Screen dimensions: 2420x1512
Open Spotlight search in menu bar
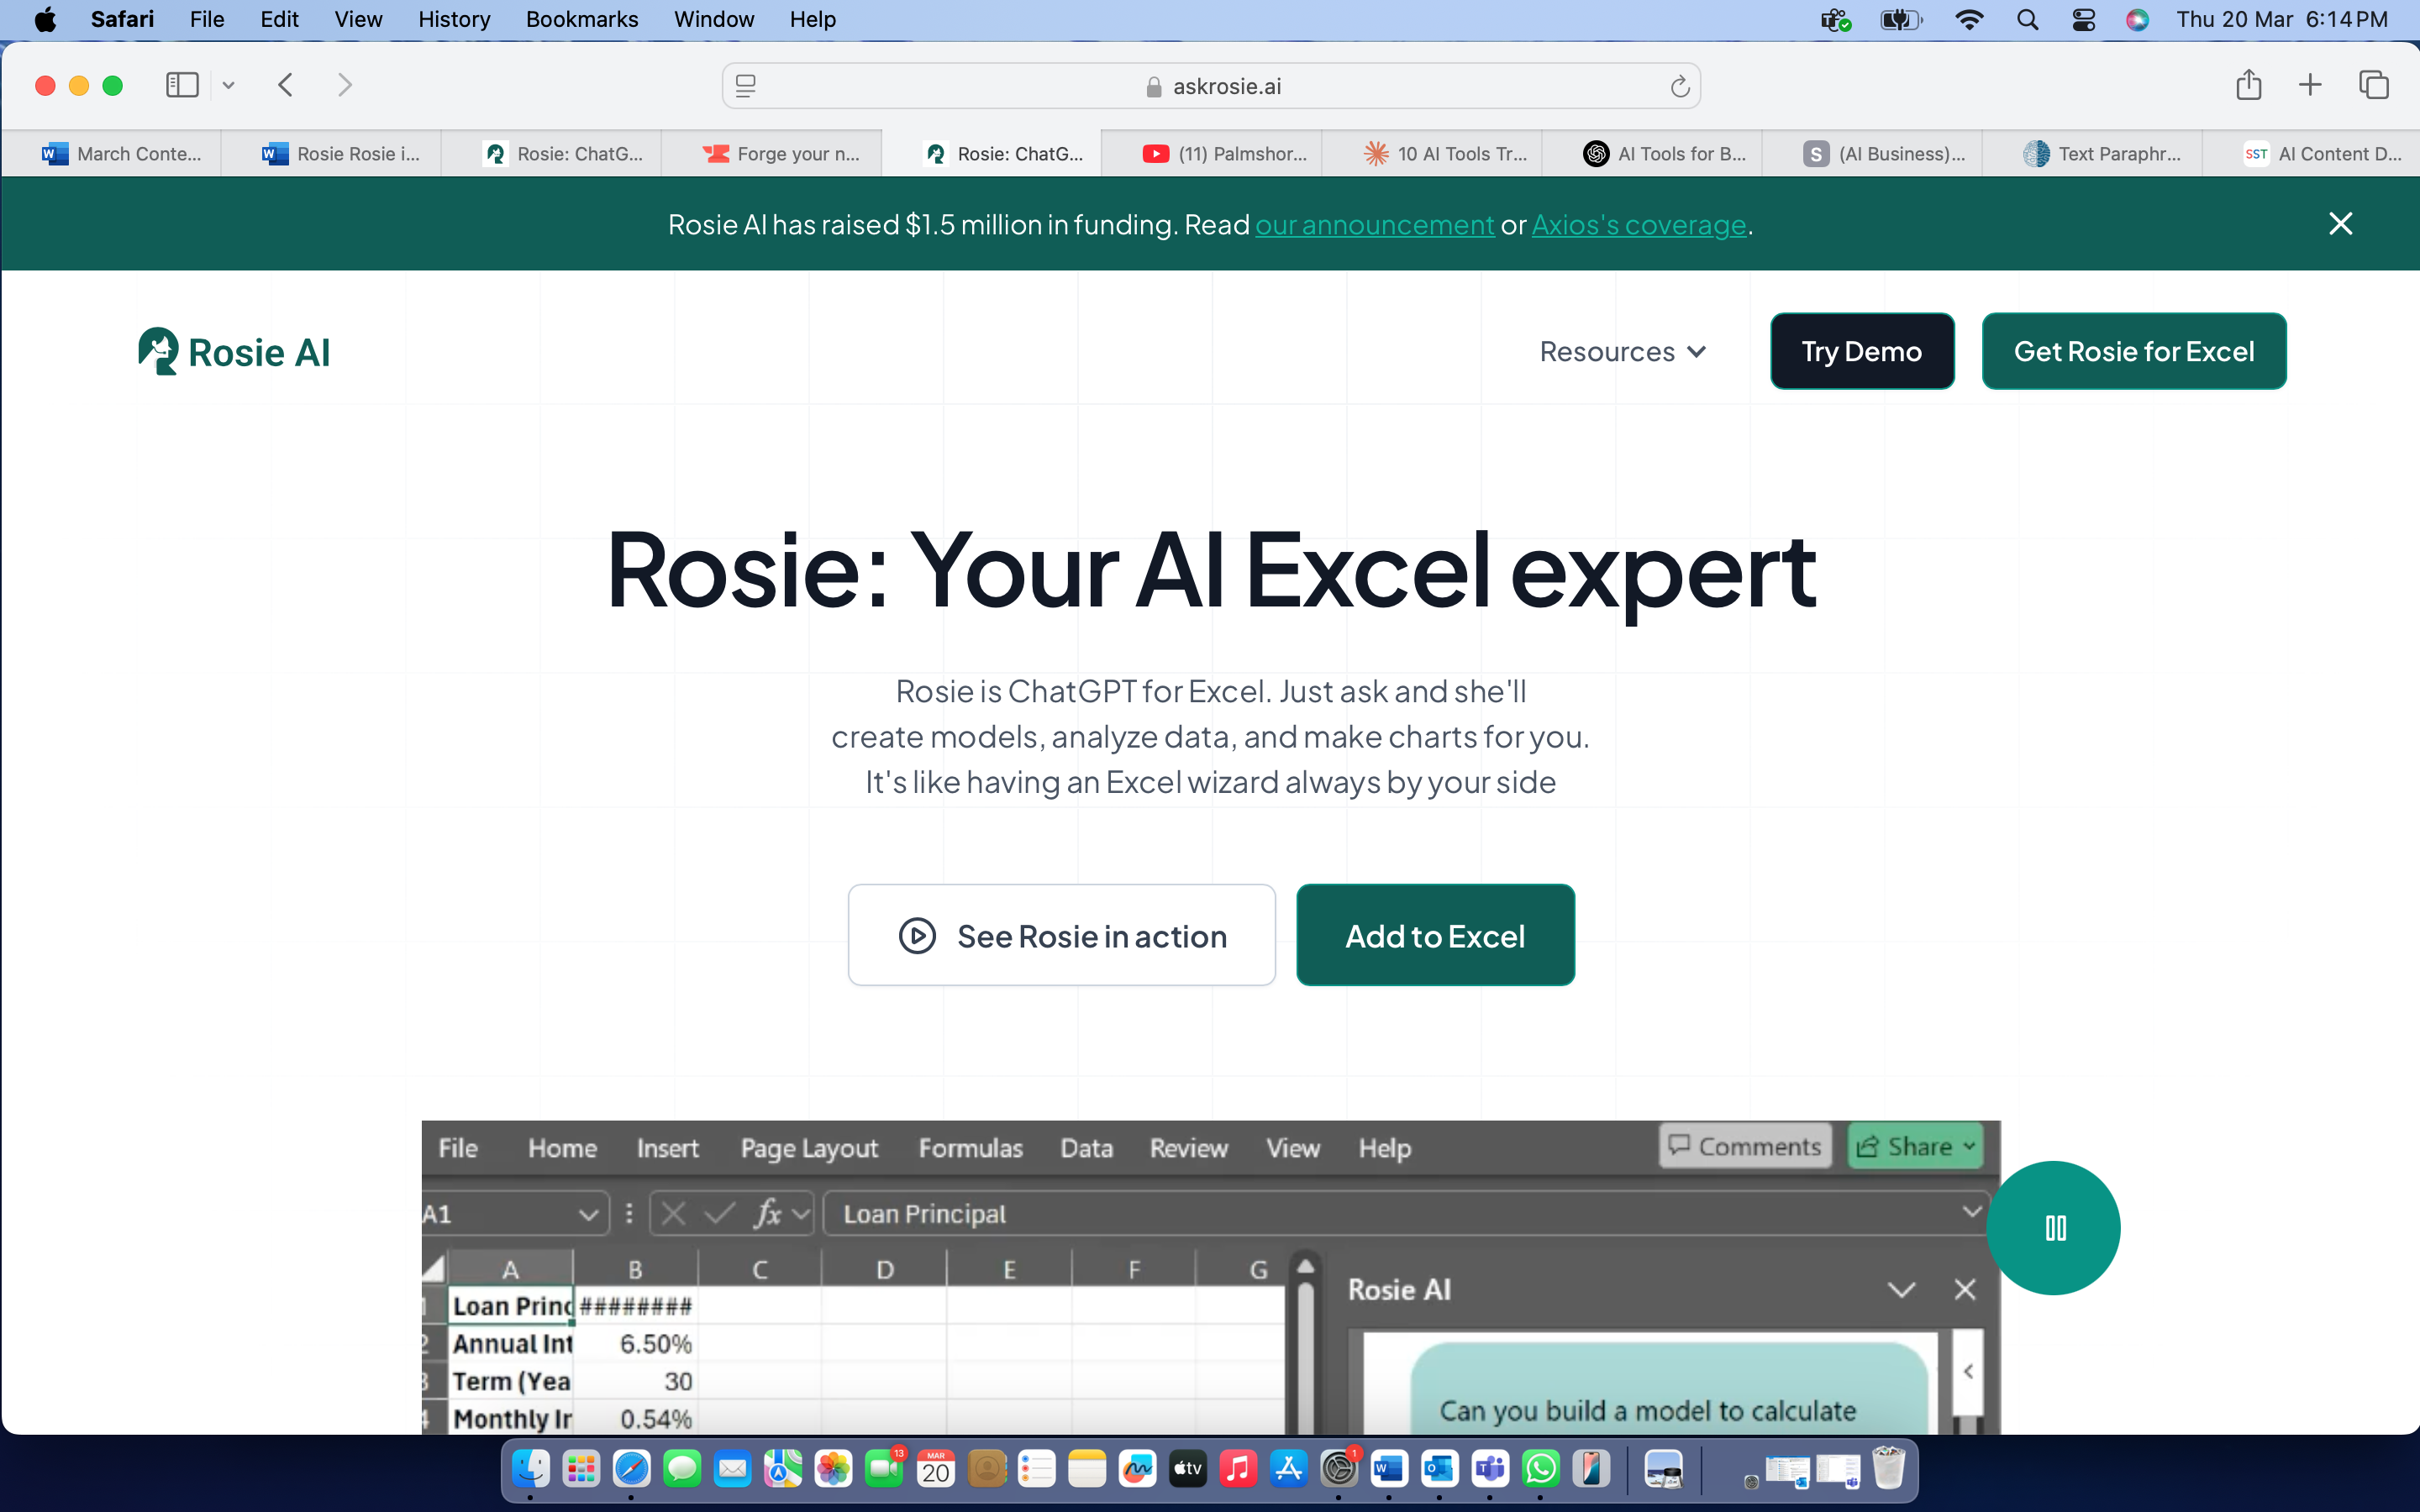2027,19
